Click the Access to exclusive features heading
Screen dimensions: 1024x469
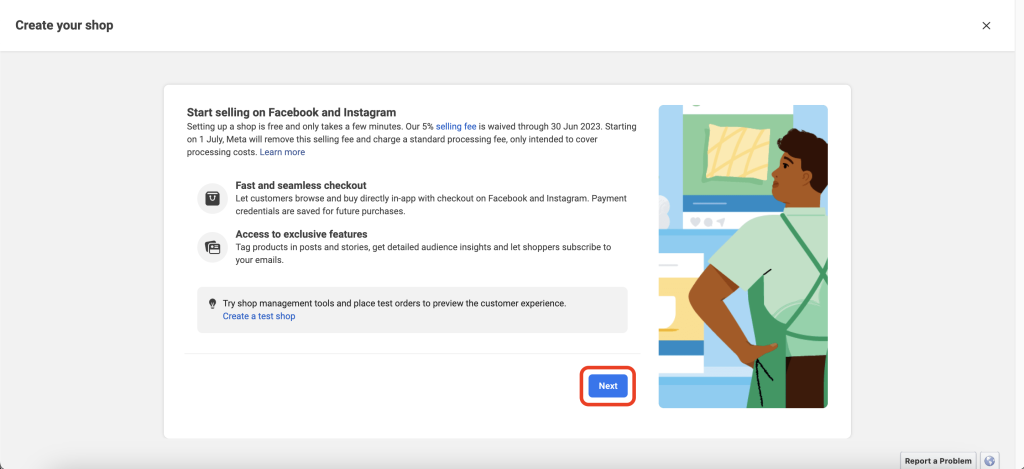(301, 234)
